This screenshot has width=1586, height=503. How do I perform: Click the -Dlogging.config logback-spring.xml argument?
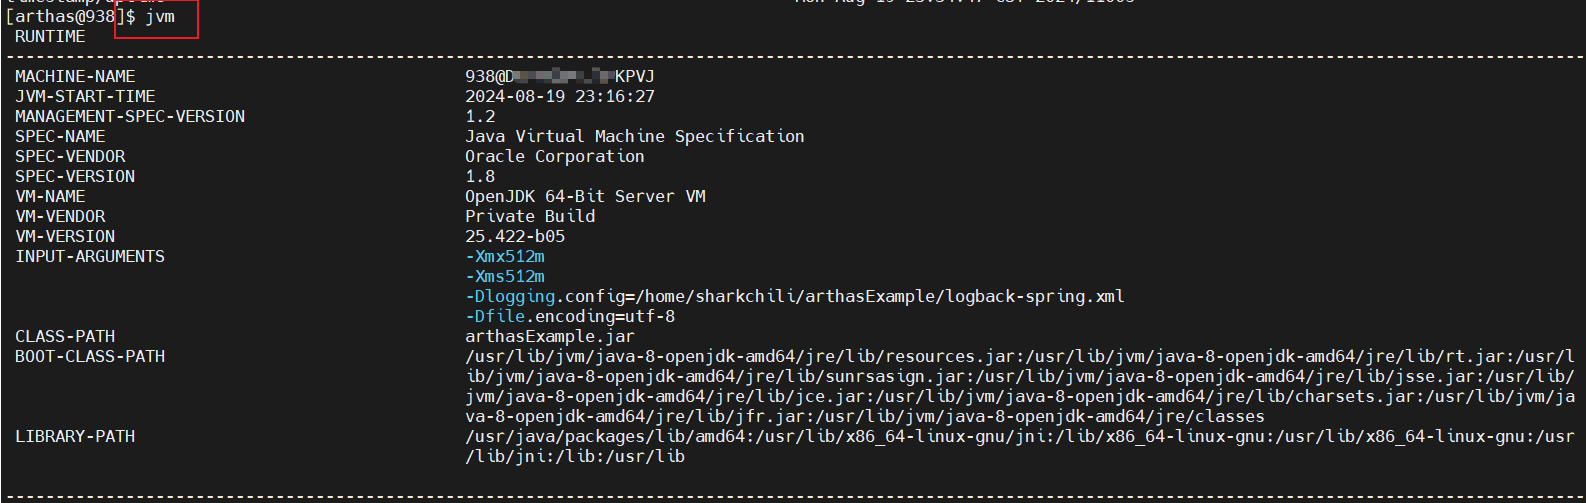794,297
